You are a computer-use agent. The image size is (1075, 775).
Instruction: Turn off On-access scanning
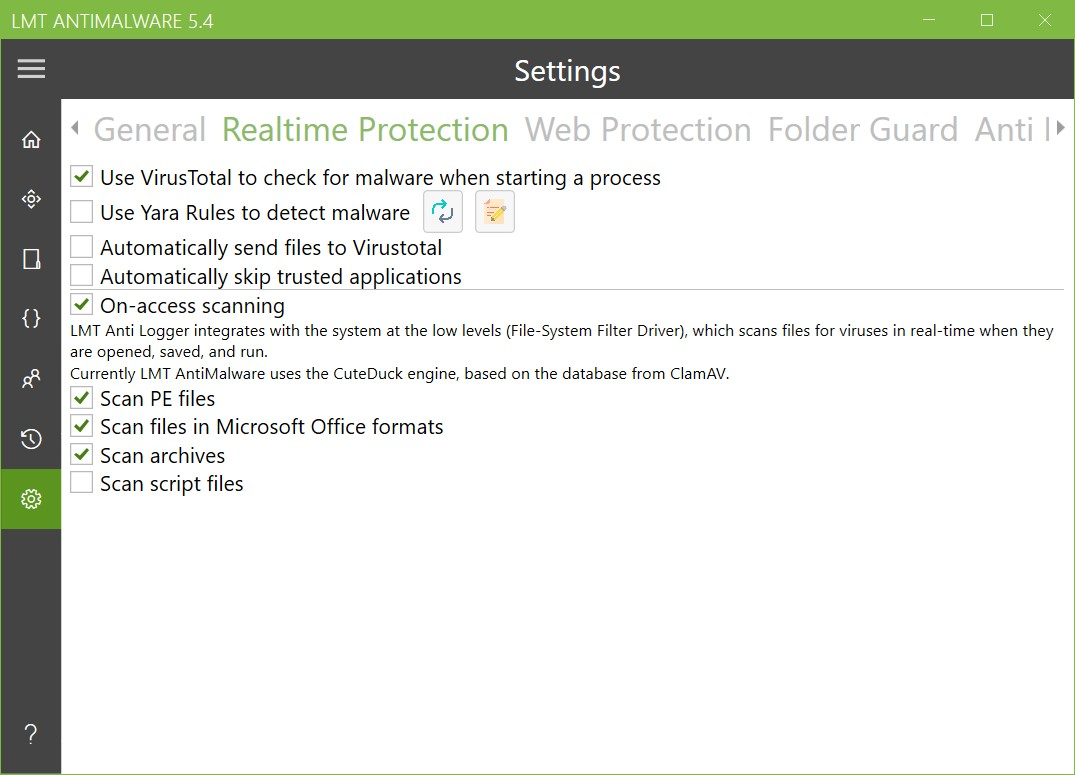[82, 305]
